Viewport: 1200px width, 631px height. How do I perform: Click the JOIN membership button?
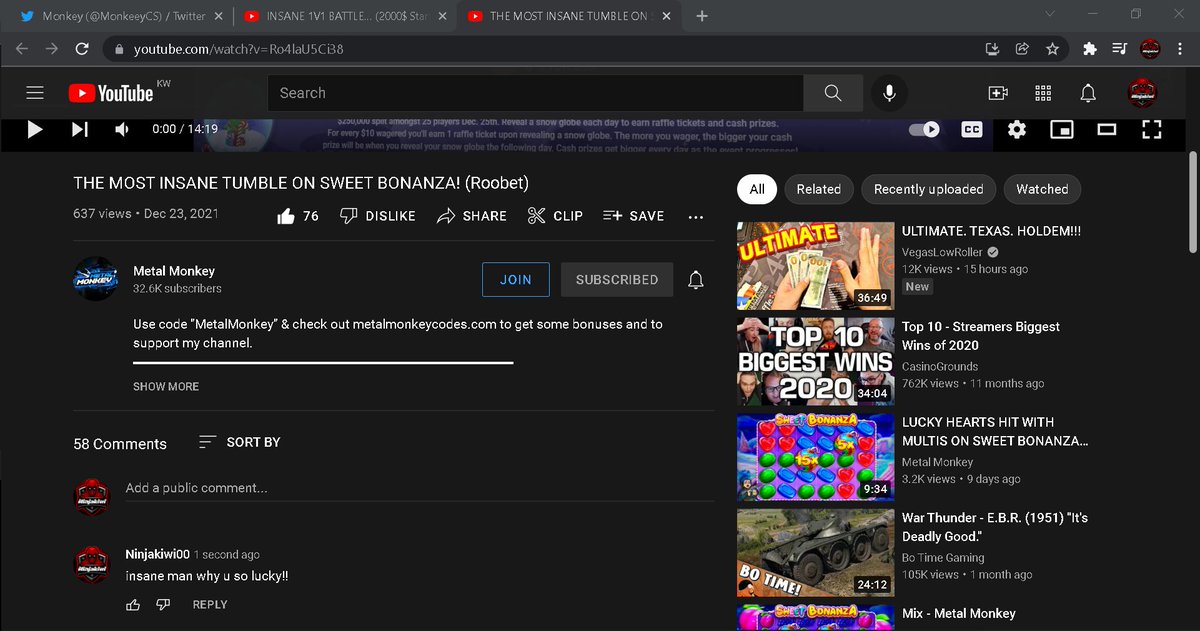(x=516, y=280)
